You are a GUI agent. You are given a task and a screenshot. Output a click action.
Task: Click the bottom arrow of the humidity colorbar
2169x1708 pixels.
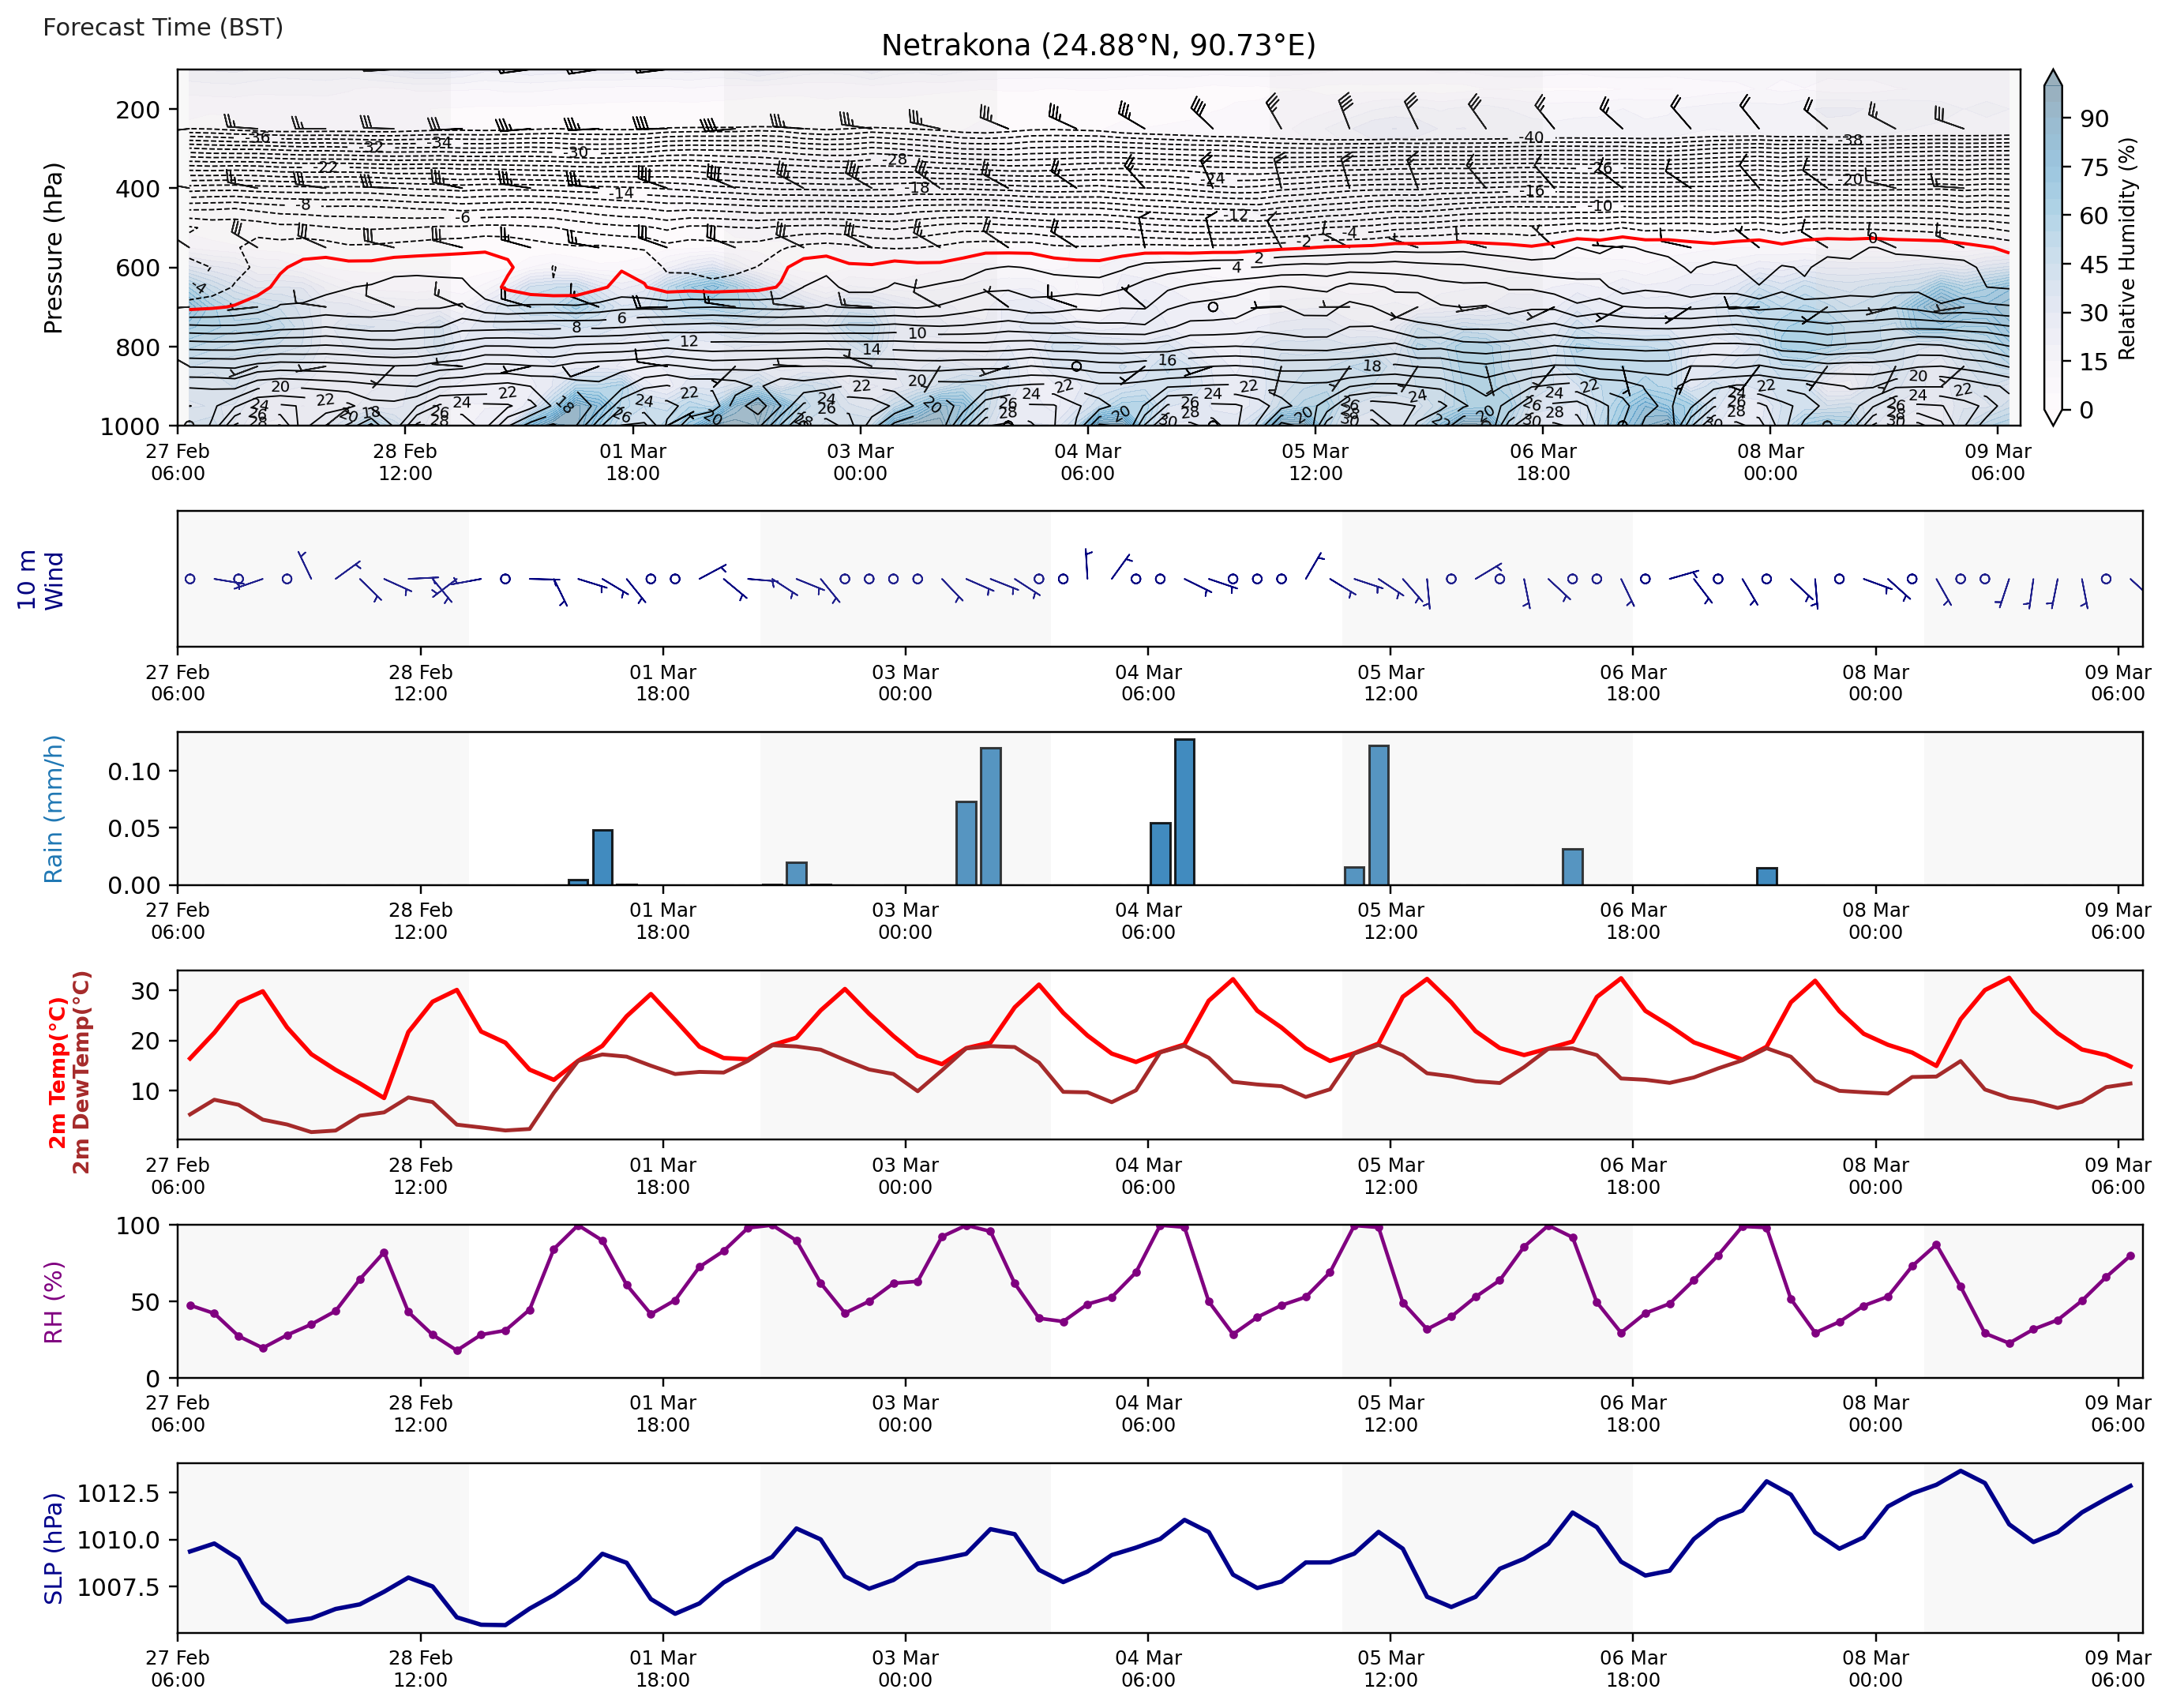2052,416
